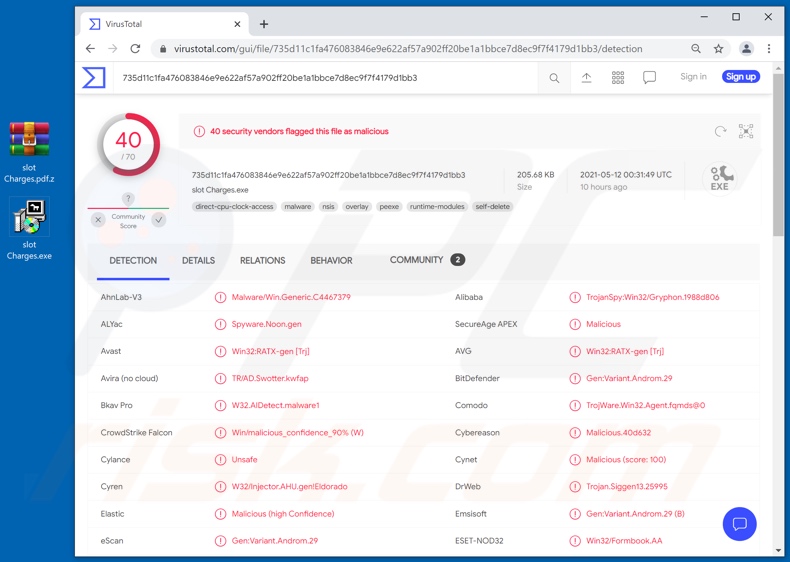Viewport: 790px width, 562px height.
Task: Switch to the DETAILS tab
Action: [x=199, y=261]
